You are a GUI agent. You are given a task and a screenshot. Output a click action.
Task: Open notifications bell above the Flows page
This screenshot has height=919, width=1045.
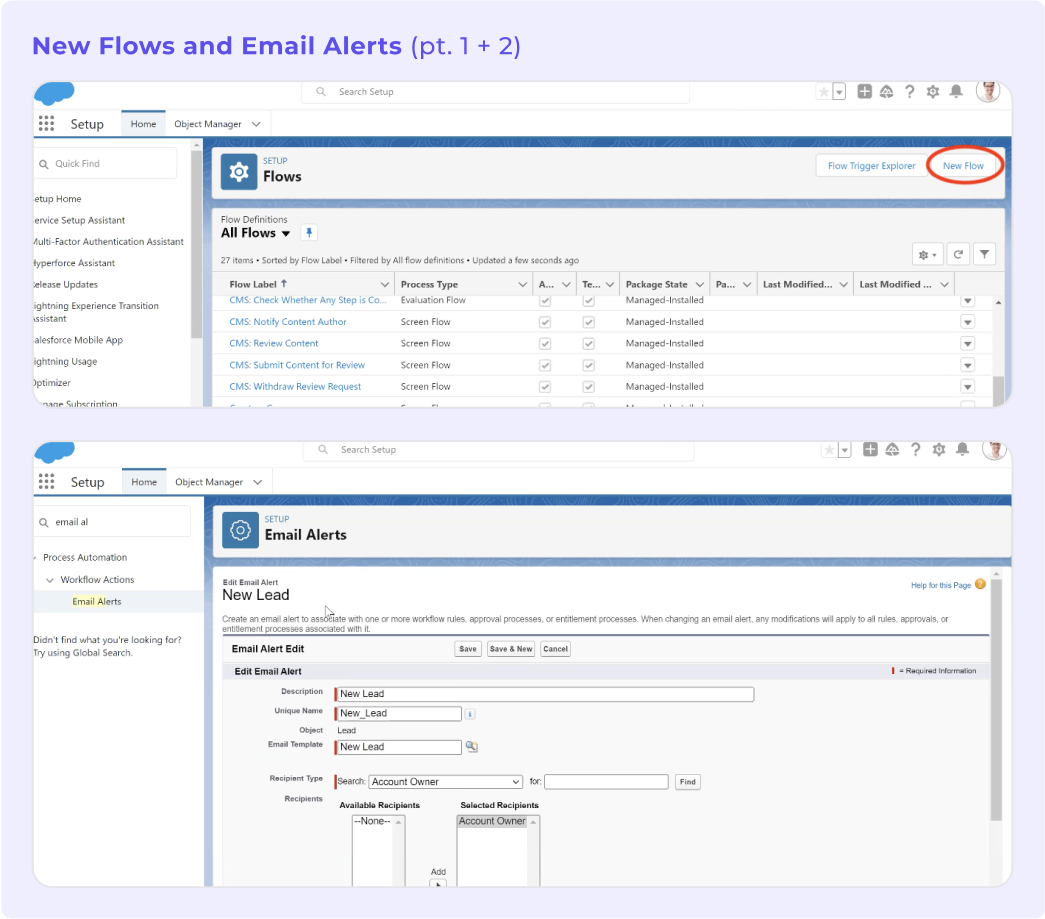click(x=956, y=91)
